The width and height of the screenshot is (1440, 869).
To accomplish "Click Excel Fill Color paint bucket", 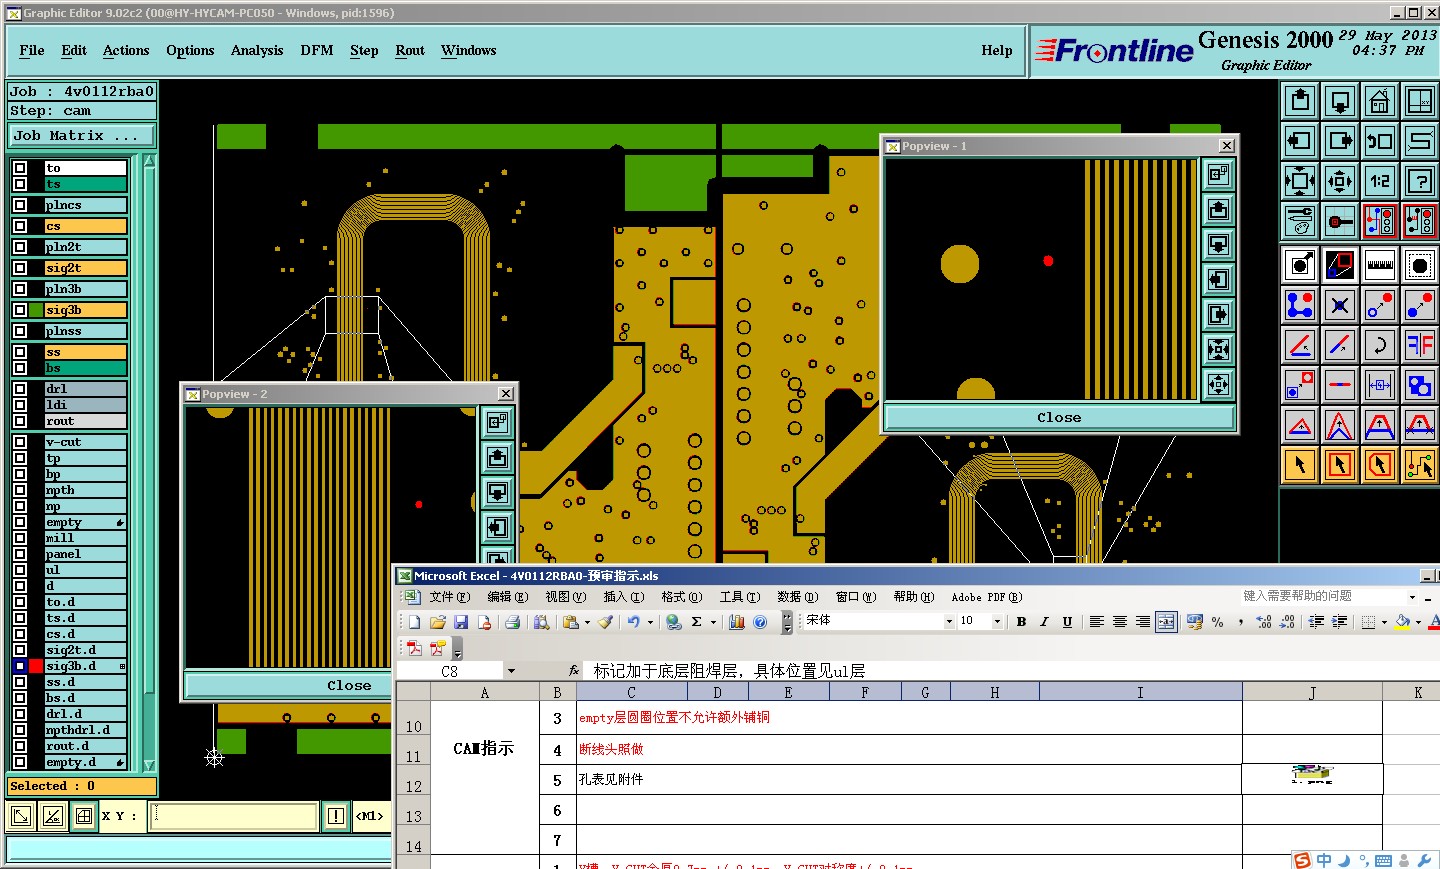I will coord(1403,622).
